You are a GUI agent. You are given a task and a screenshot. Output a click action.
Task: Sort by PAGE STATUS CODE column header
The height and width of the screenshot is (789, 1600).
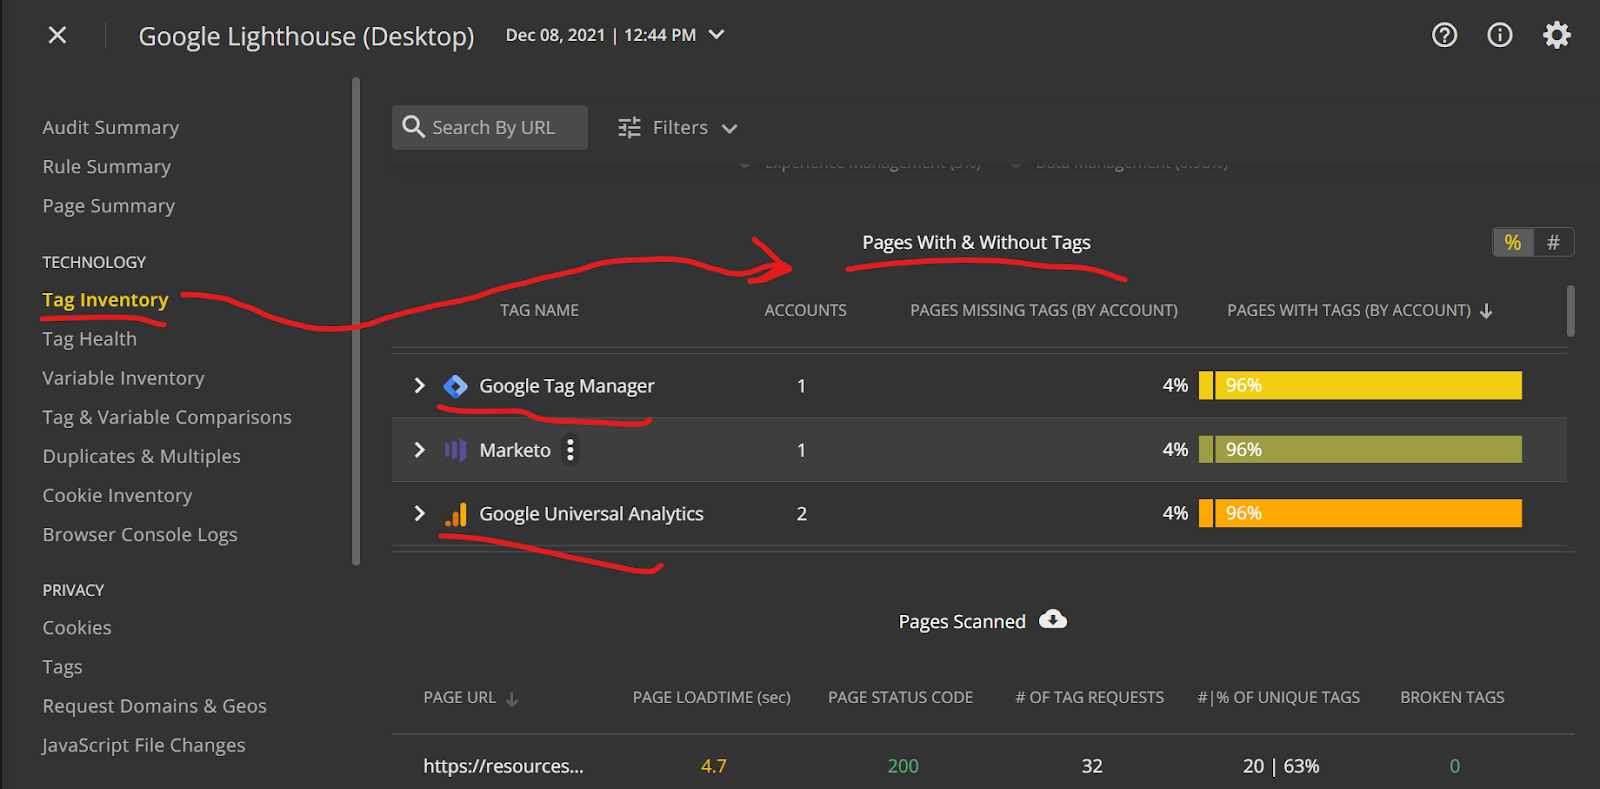click(x=900, y=698)
